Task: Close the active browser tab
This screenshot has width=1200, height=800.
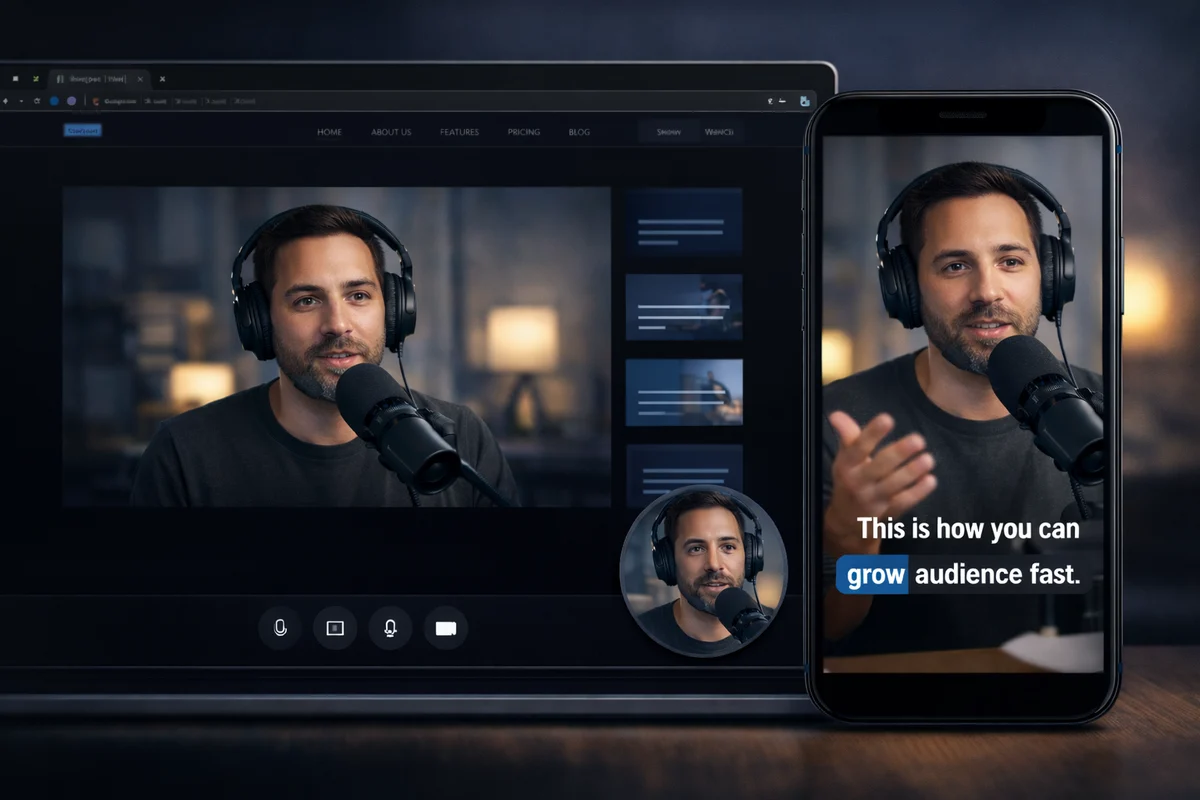Action: [x=140, y=79]
